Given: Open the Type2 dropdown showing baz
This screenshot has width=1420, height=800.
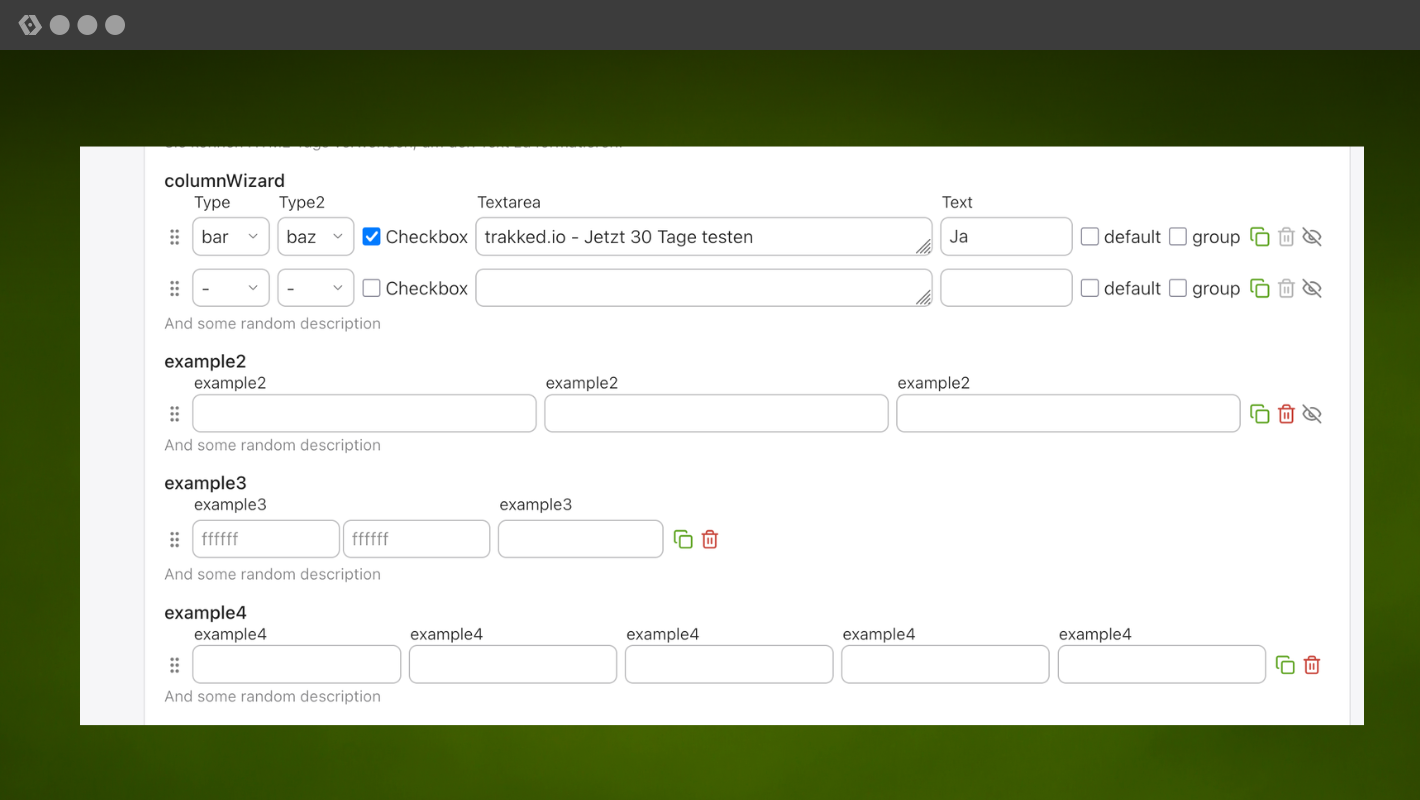Looking at the screenshot, I should (315, 237).
